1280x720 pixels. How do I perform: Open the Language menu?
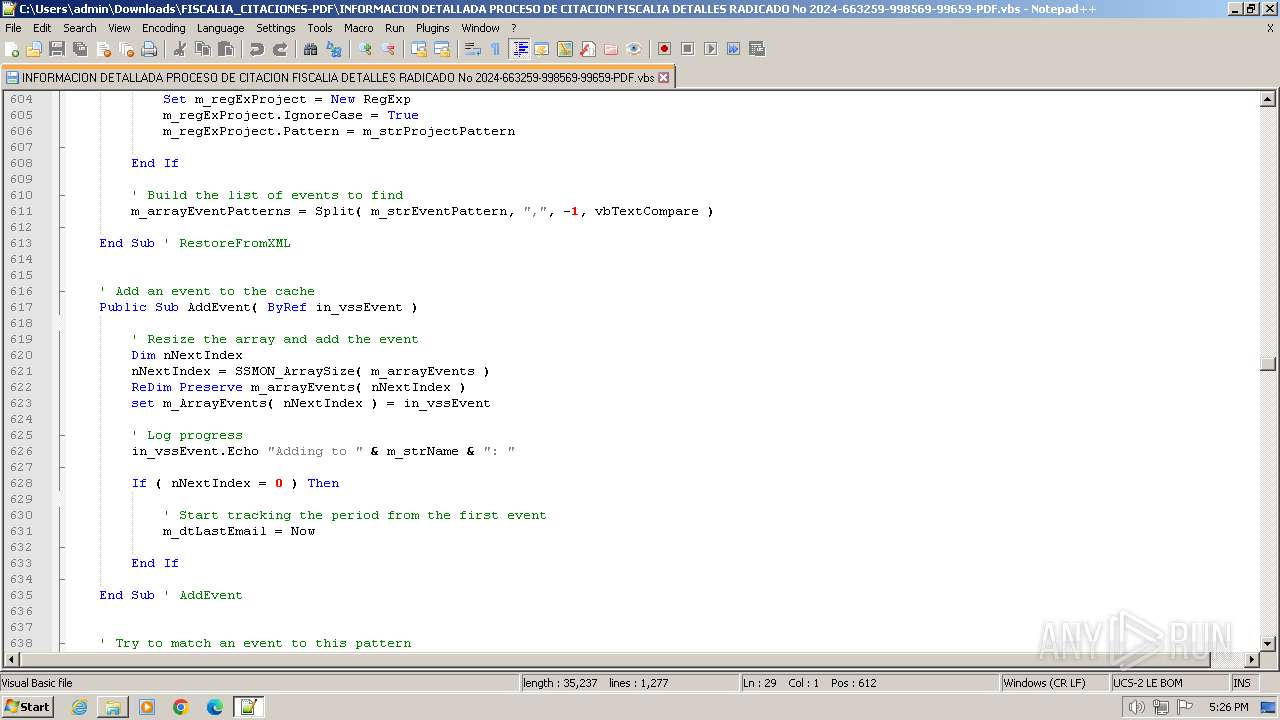[x=220, y=28]
